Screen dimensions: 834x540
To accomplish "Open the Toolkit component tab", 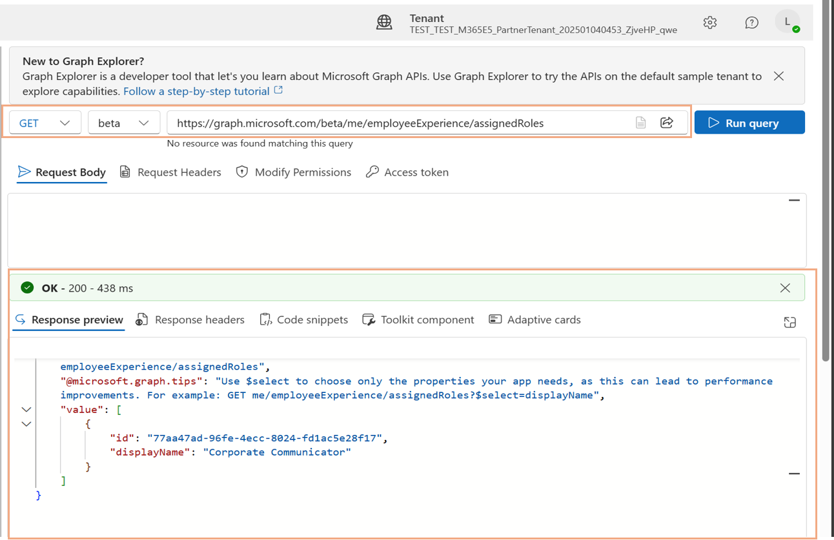I will coord(418,320).
